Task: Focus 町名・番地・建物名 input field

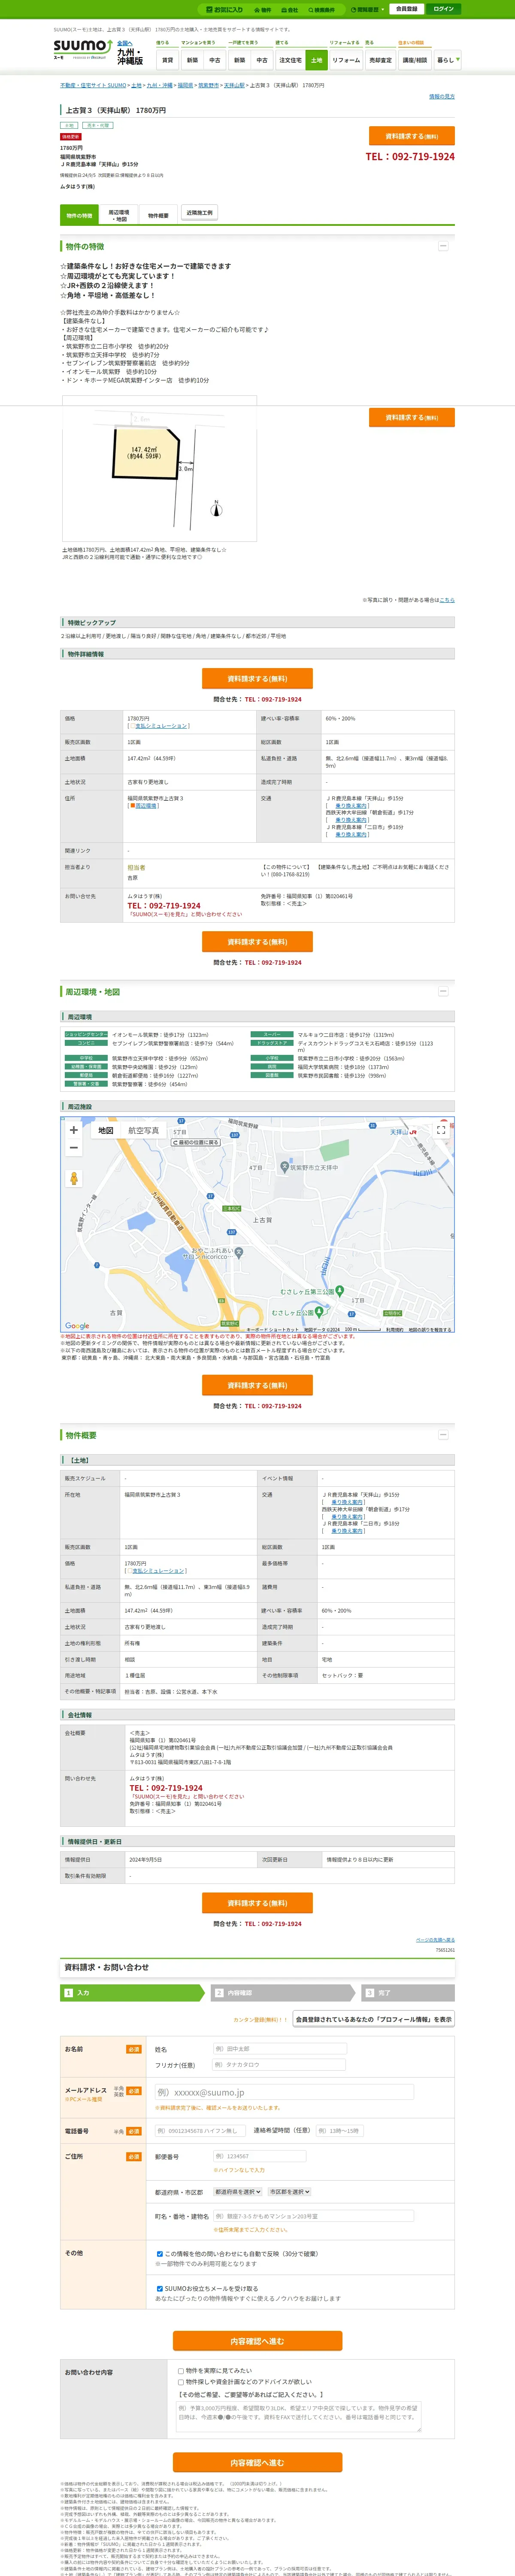Action: [x=313, y=2216]
